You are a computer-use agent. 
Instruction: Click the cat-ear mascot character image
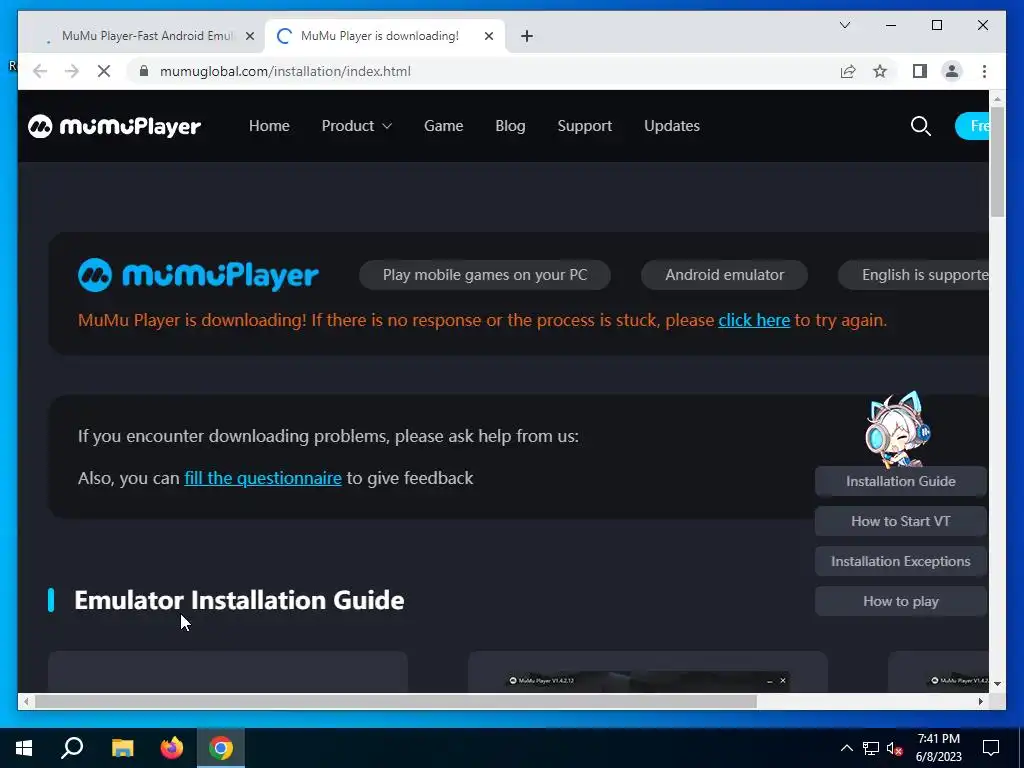click(898, 429)
